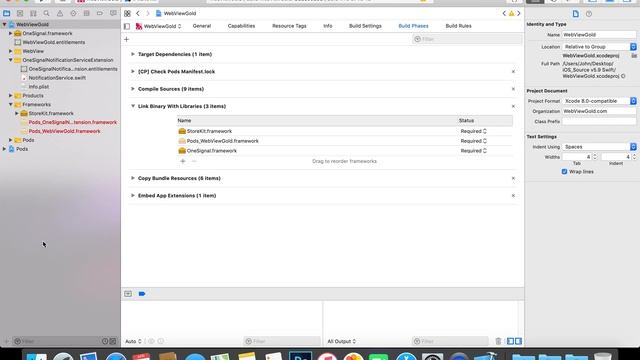Expand the Products group
Screen dimensions: 640x360
[x=11, y=96]
